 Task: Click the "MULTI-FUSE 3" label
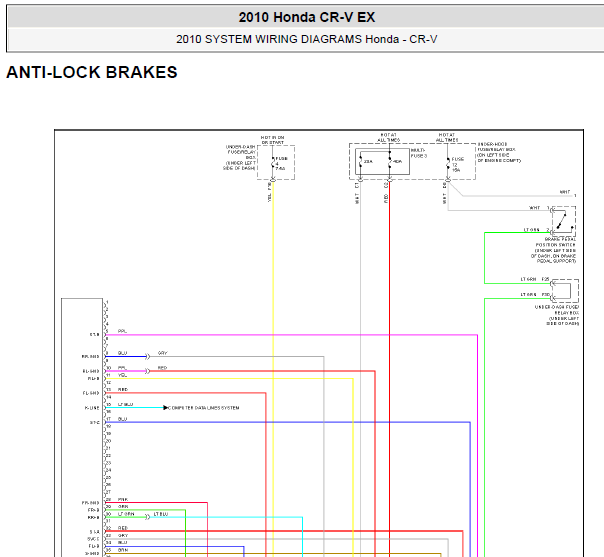(419, 153)
